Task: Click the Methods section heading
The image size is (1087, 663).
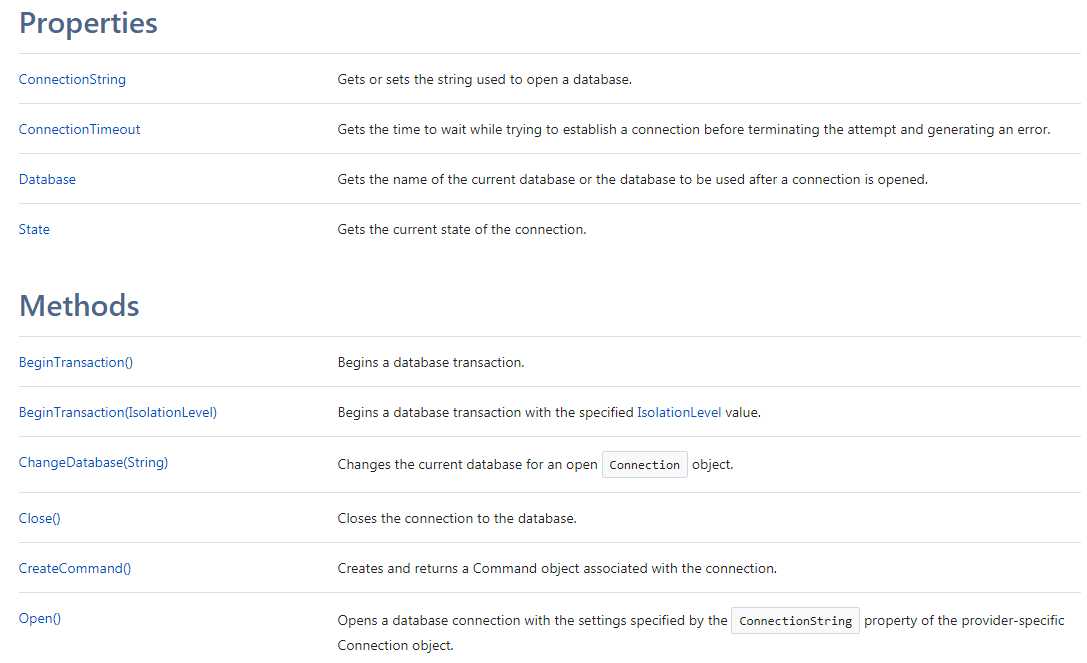Action: (x=79, y=306)
